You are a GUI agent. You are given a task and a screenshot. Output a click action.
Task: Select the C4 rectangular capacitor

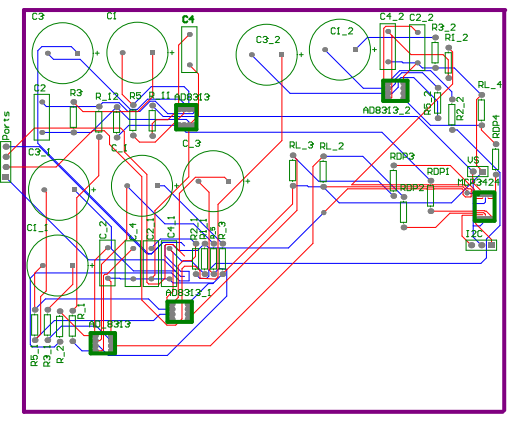[189, 49]
